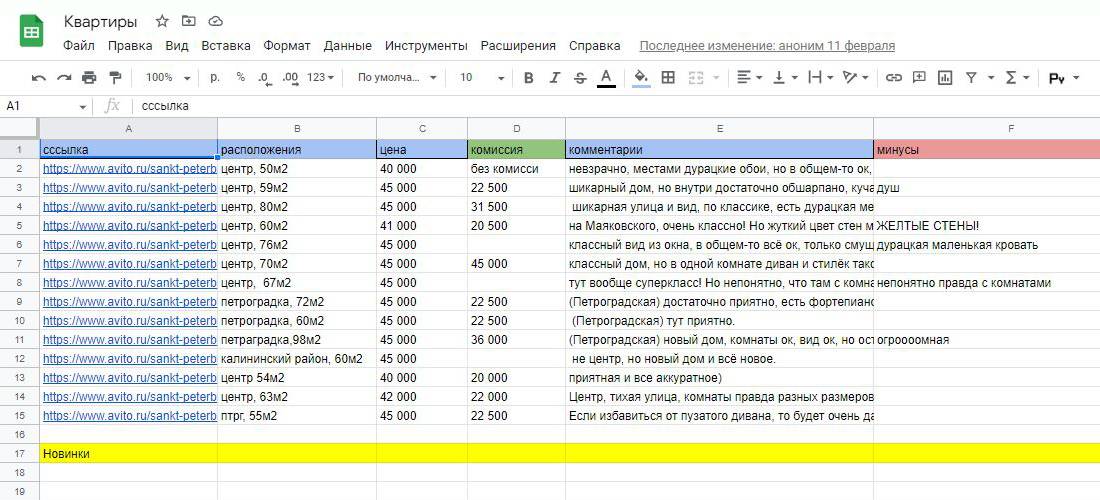Click the formula bar input showing сссылка
1100x500 pixels.
click(617, 107)
